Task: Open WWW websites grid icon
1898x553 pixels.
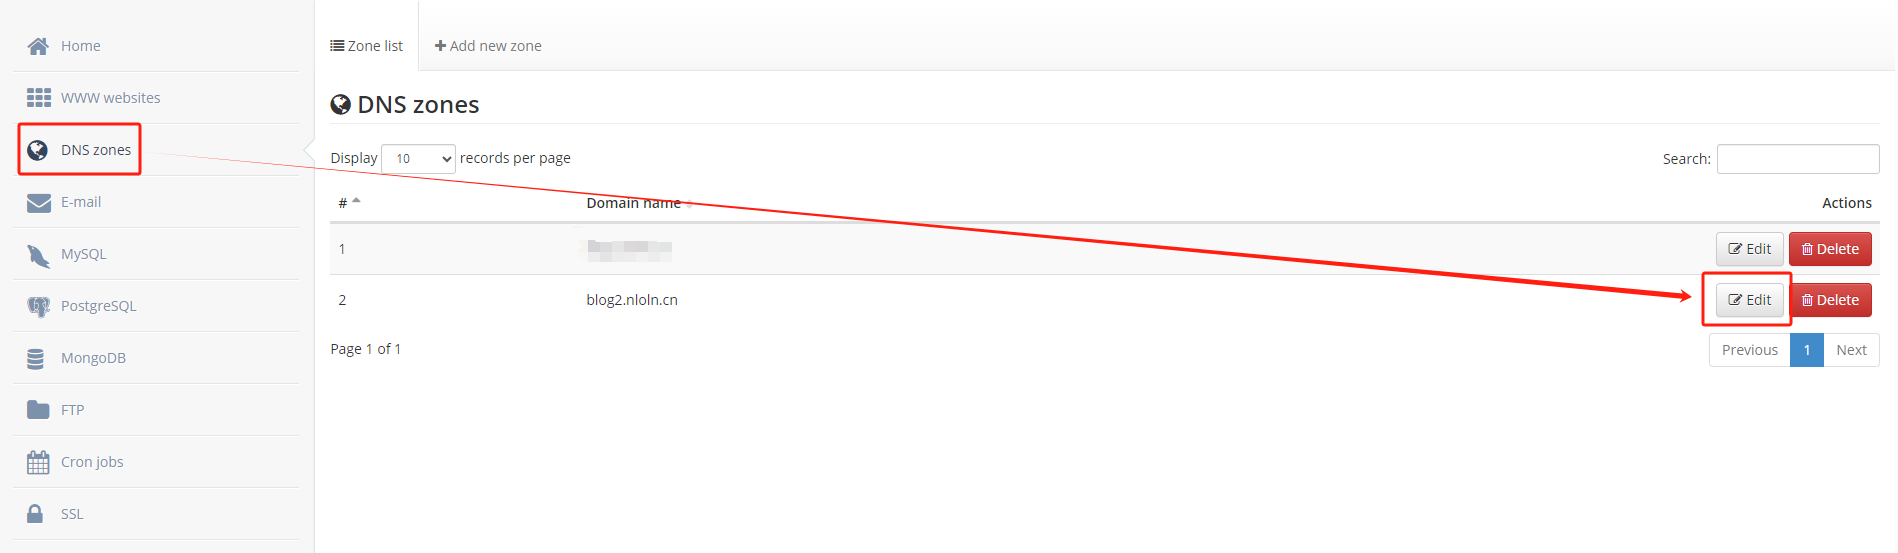Action: 38,97
